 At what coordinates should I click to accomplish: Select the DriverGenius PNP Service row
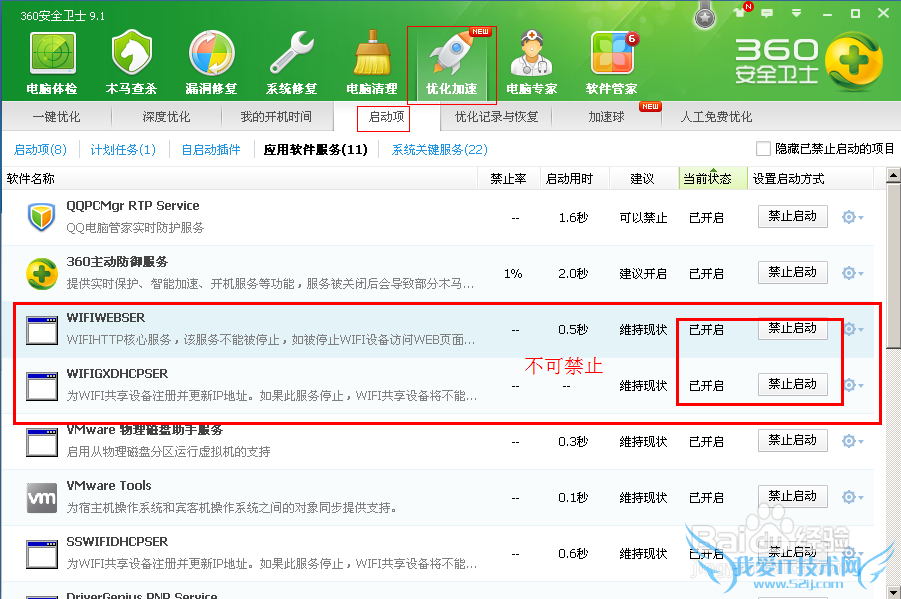(x=438, y=592)
